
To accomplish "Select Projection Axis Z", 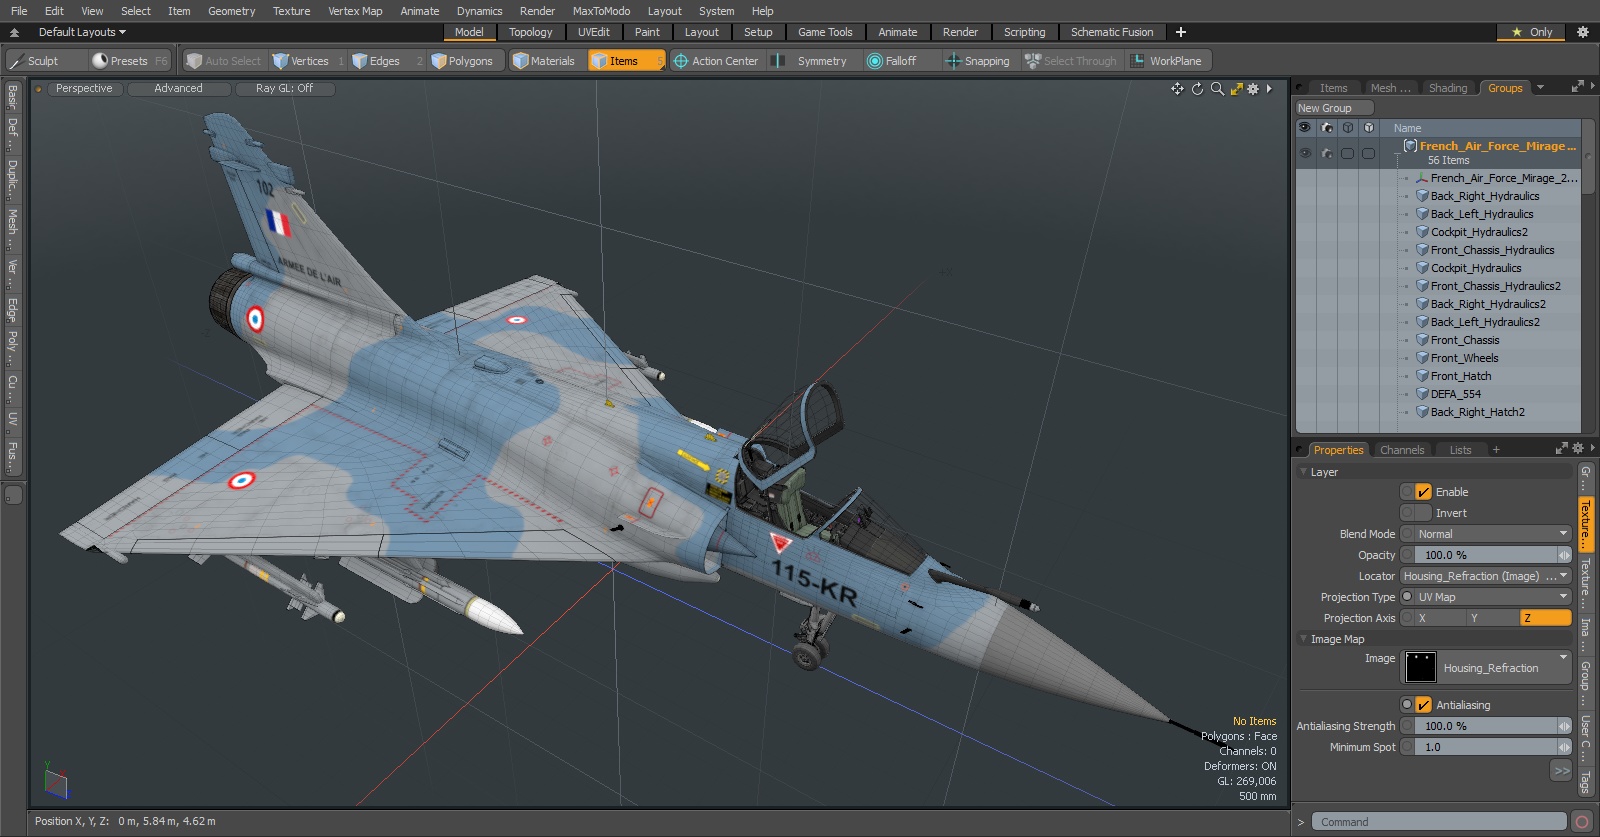I will 1546,618.
